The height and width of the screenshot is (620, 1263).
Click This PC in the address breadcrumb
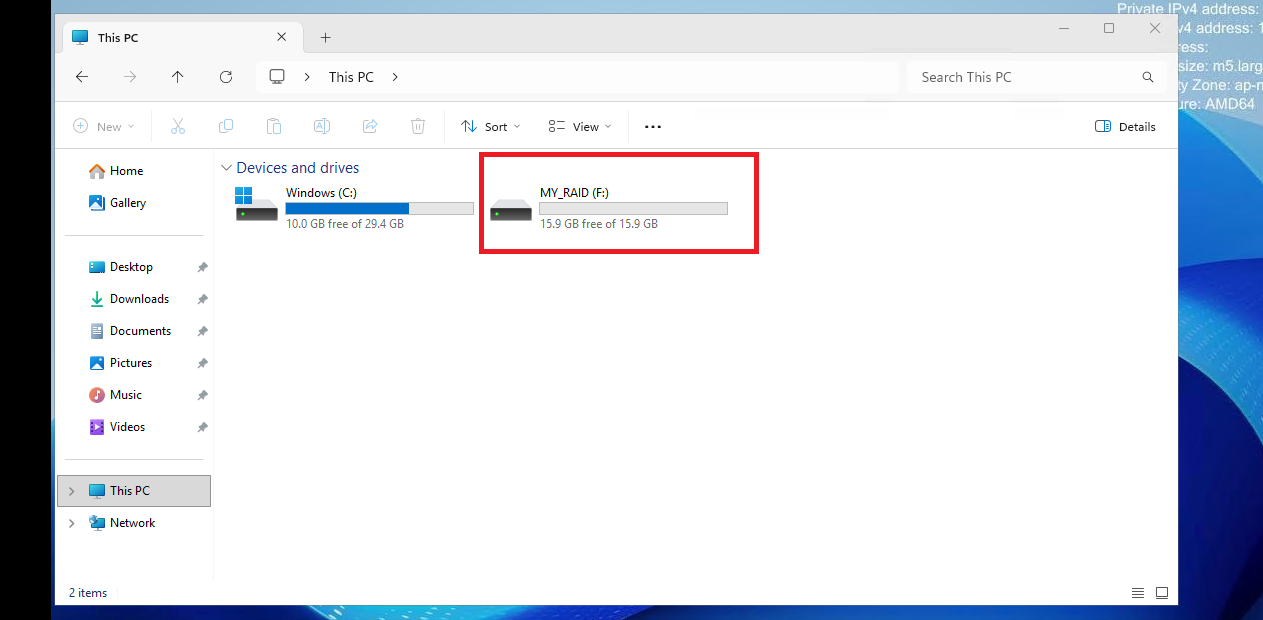click(x=351, y=77)
